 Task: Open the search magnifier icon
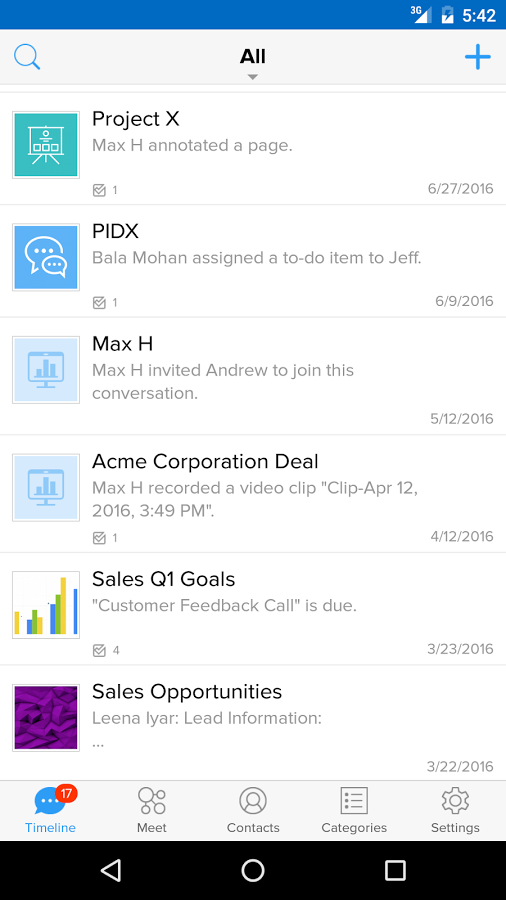pos(27,57)
